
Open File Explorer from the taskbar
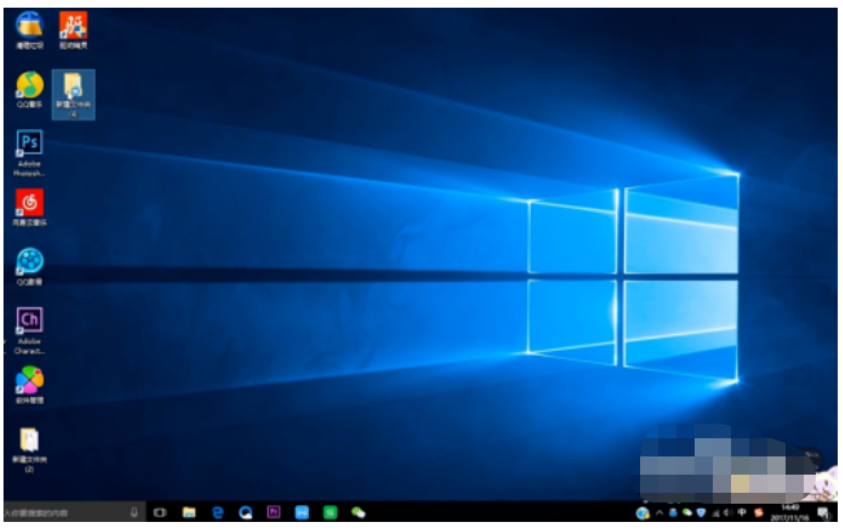click(x=189, y=513)
